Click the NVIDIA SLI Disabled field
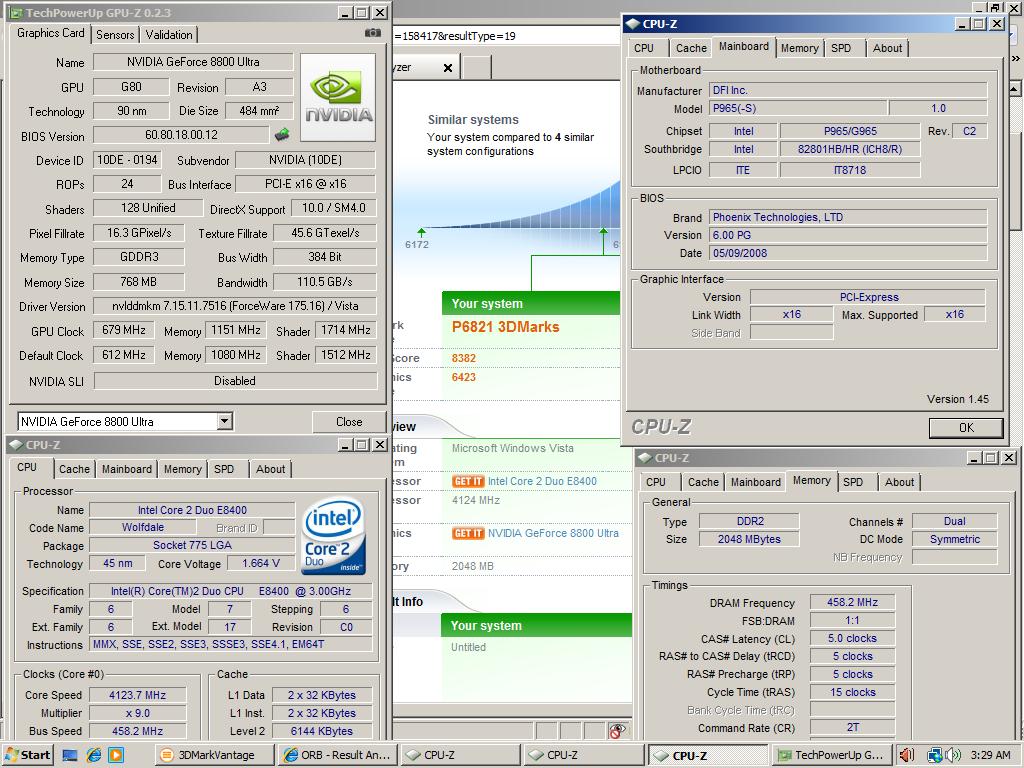1024x768 pixels. 235,381
